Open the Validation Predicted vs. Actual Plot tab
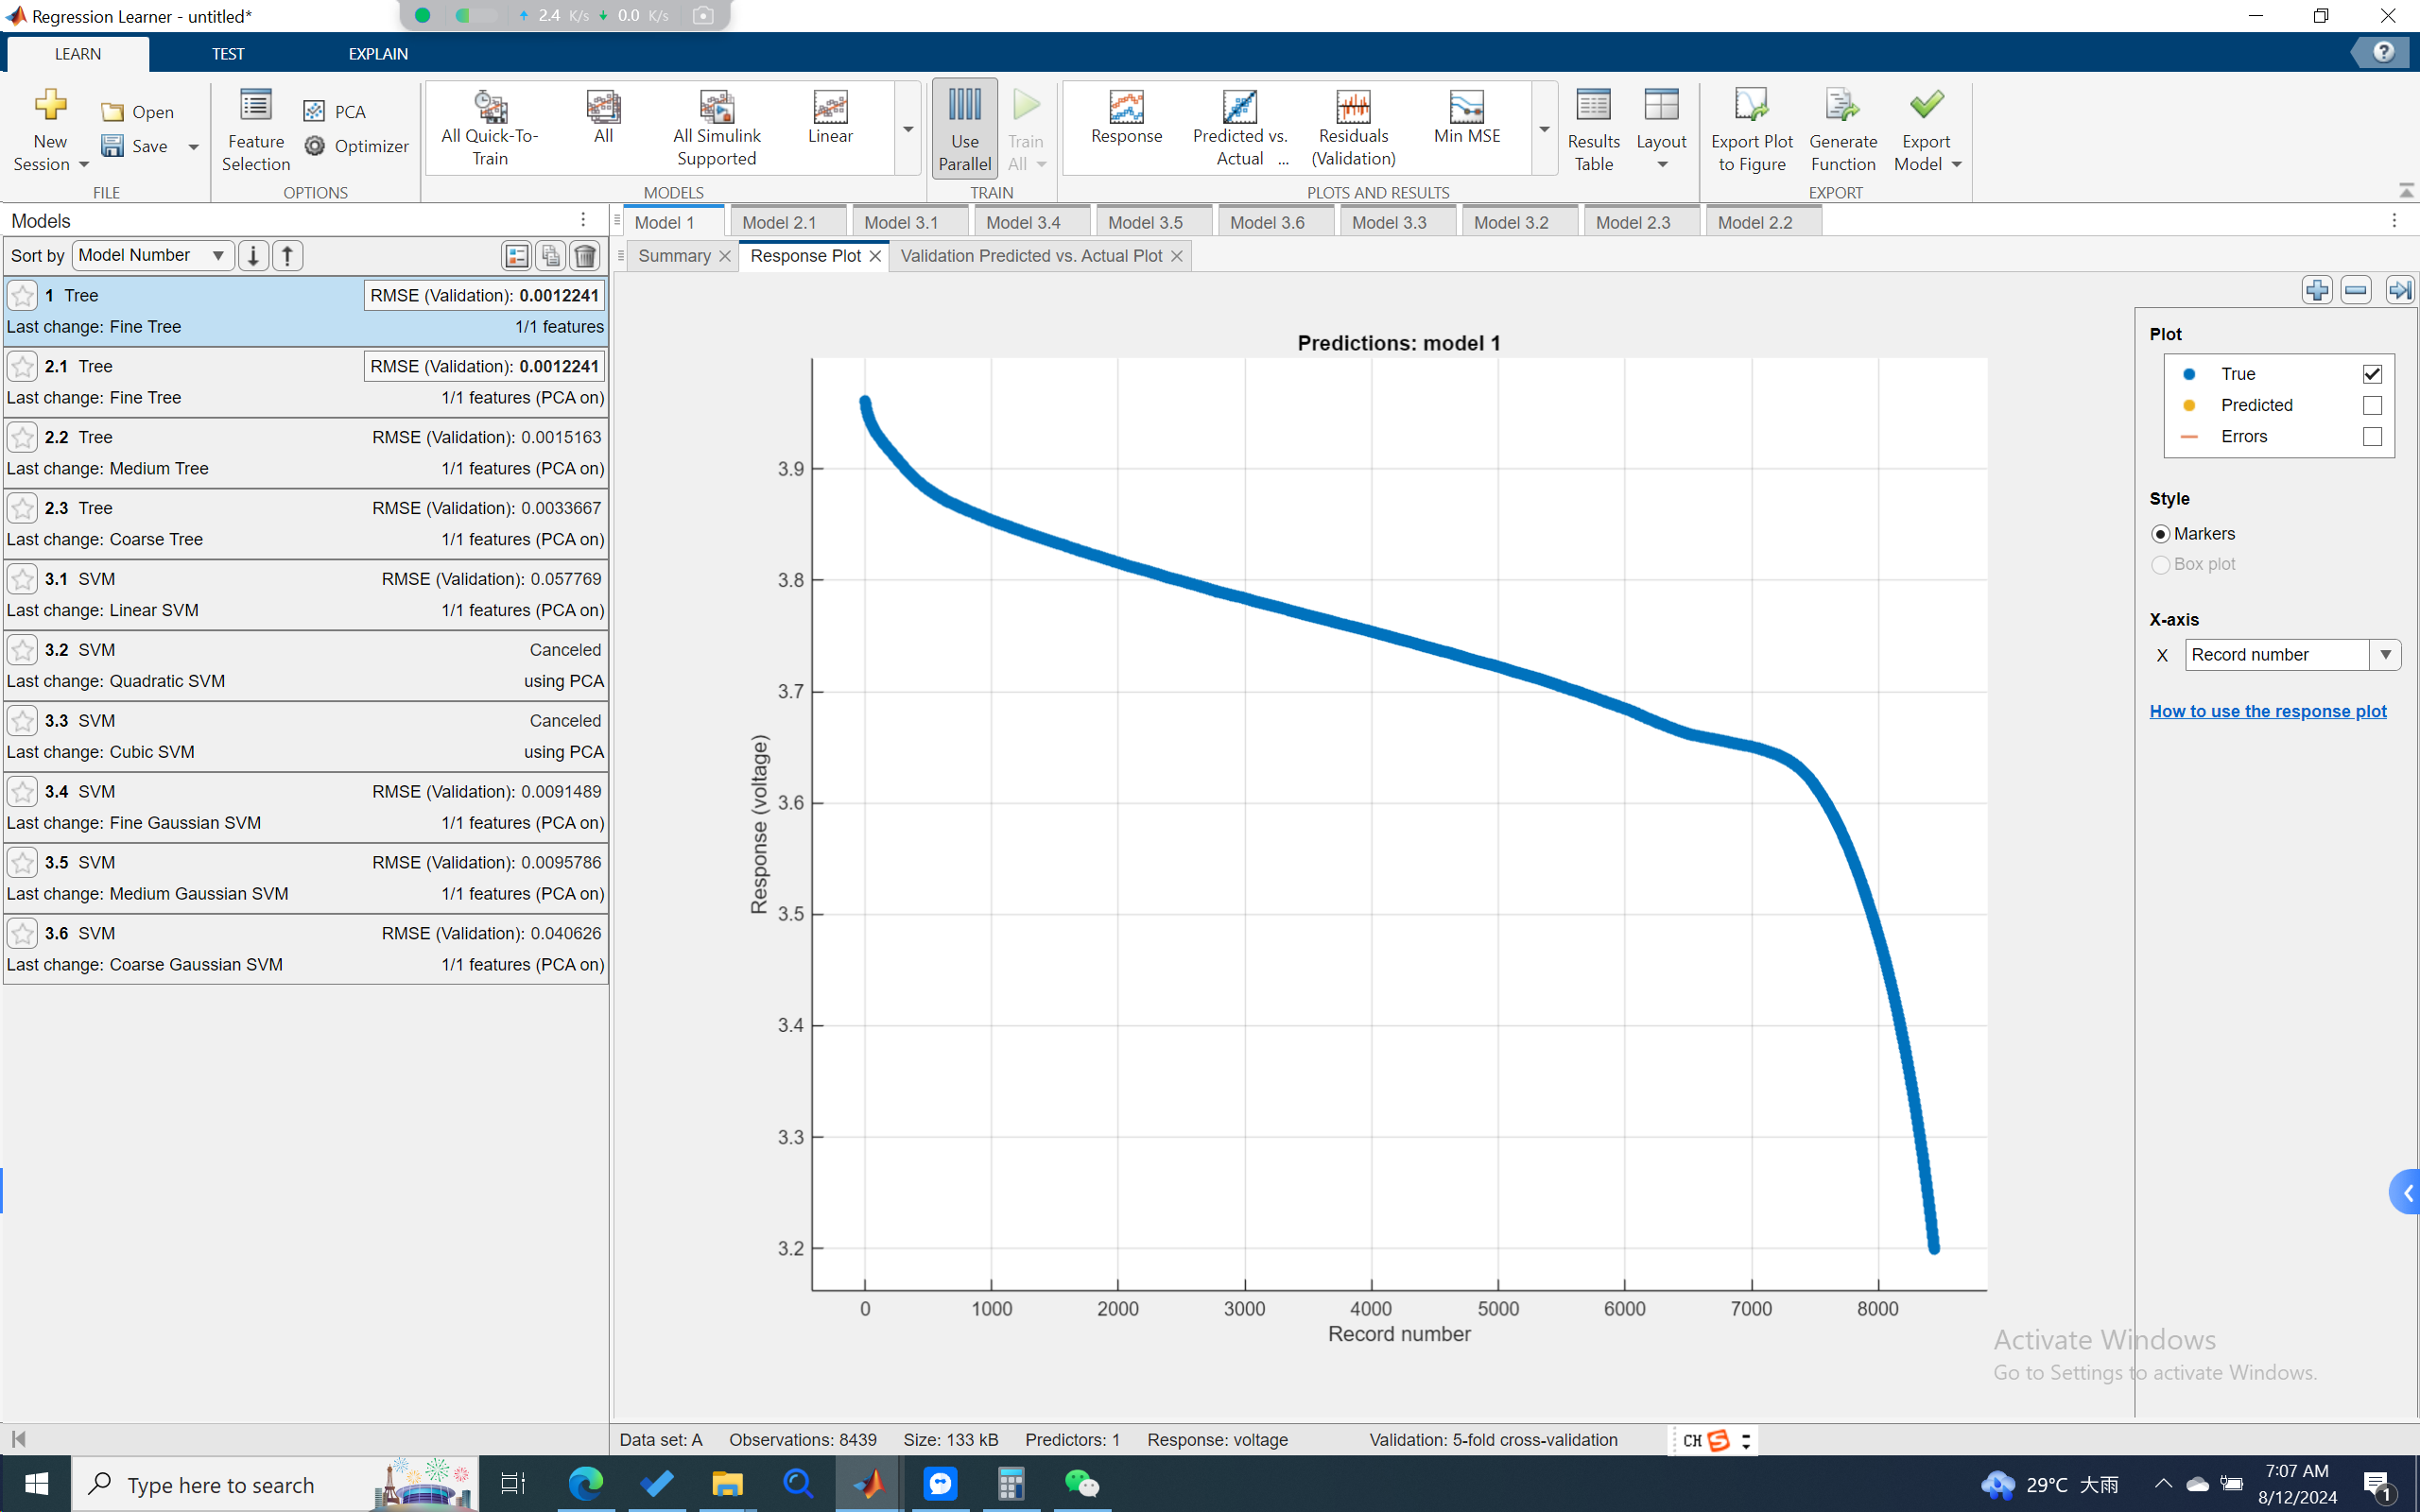This screenshot has width=2420, height=1512. tap(1030, 256)
